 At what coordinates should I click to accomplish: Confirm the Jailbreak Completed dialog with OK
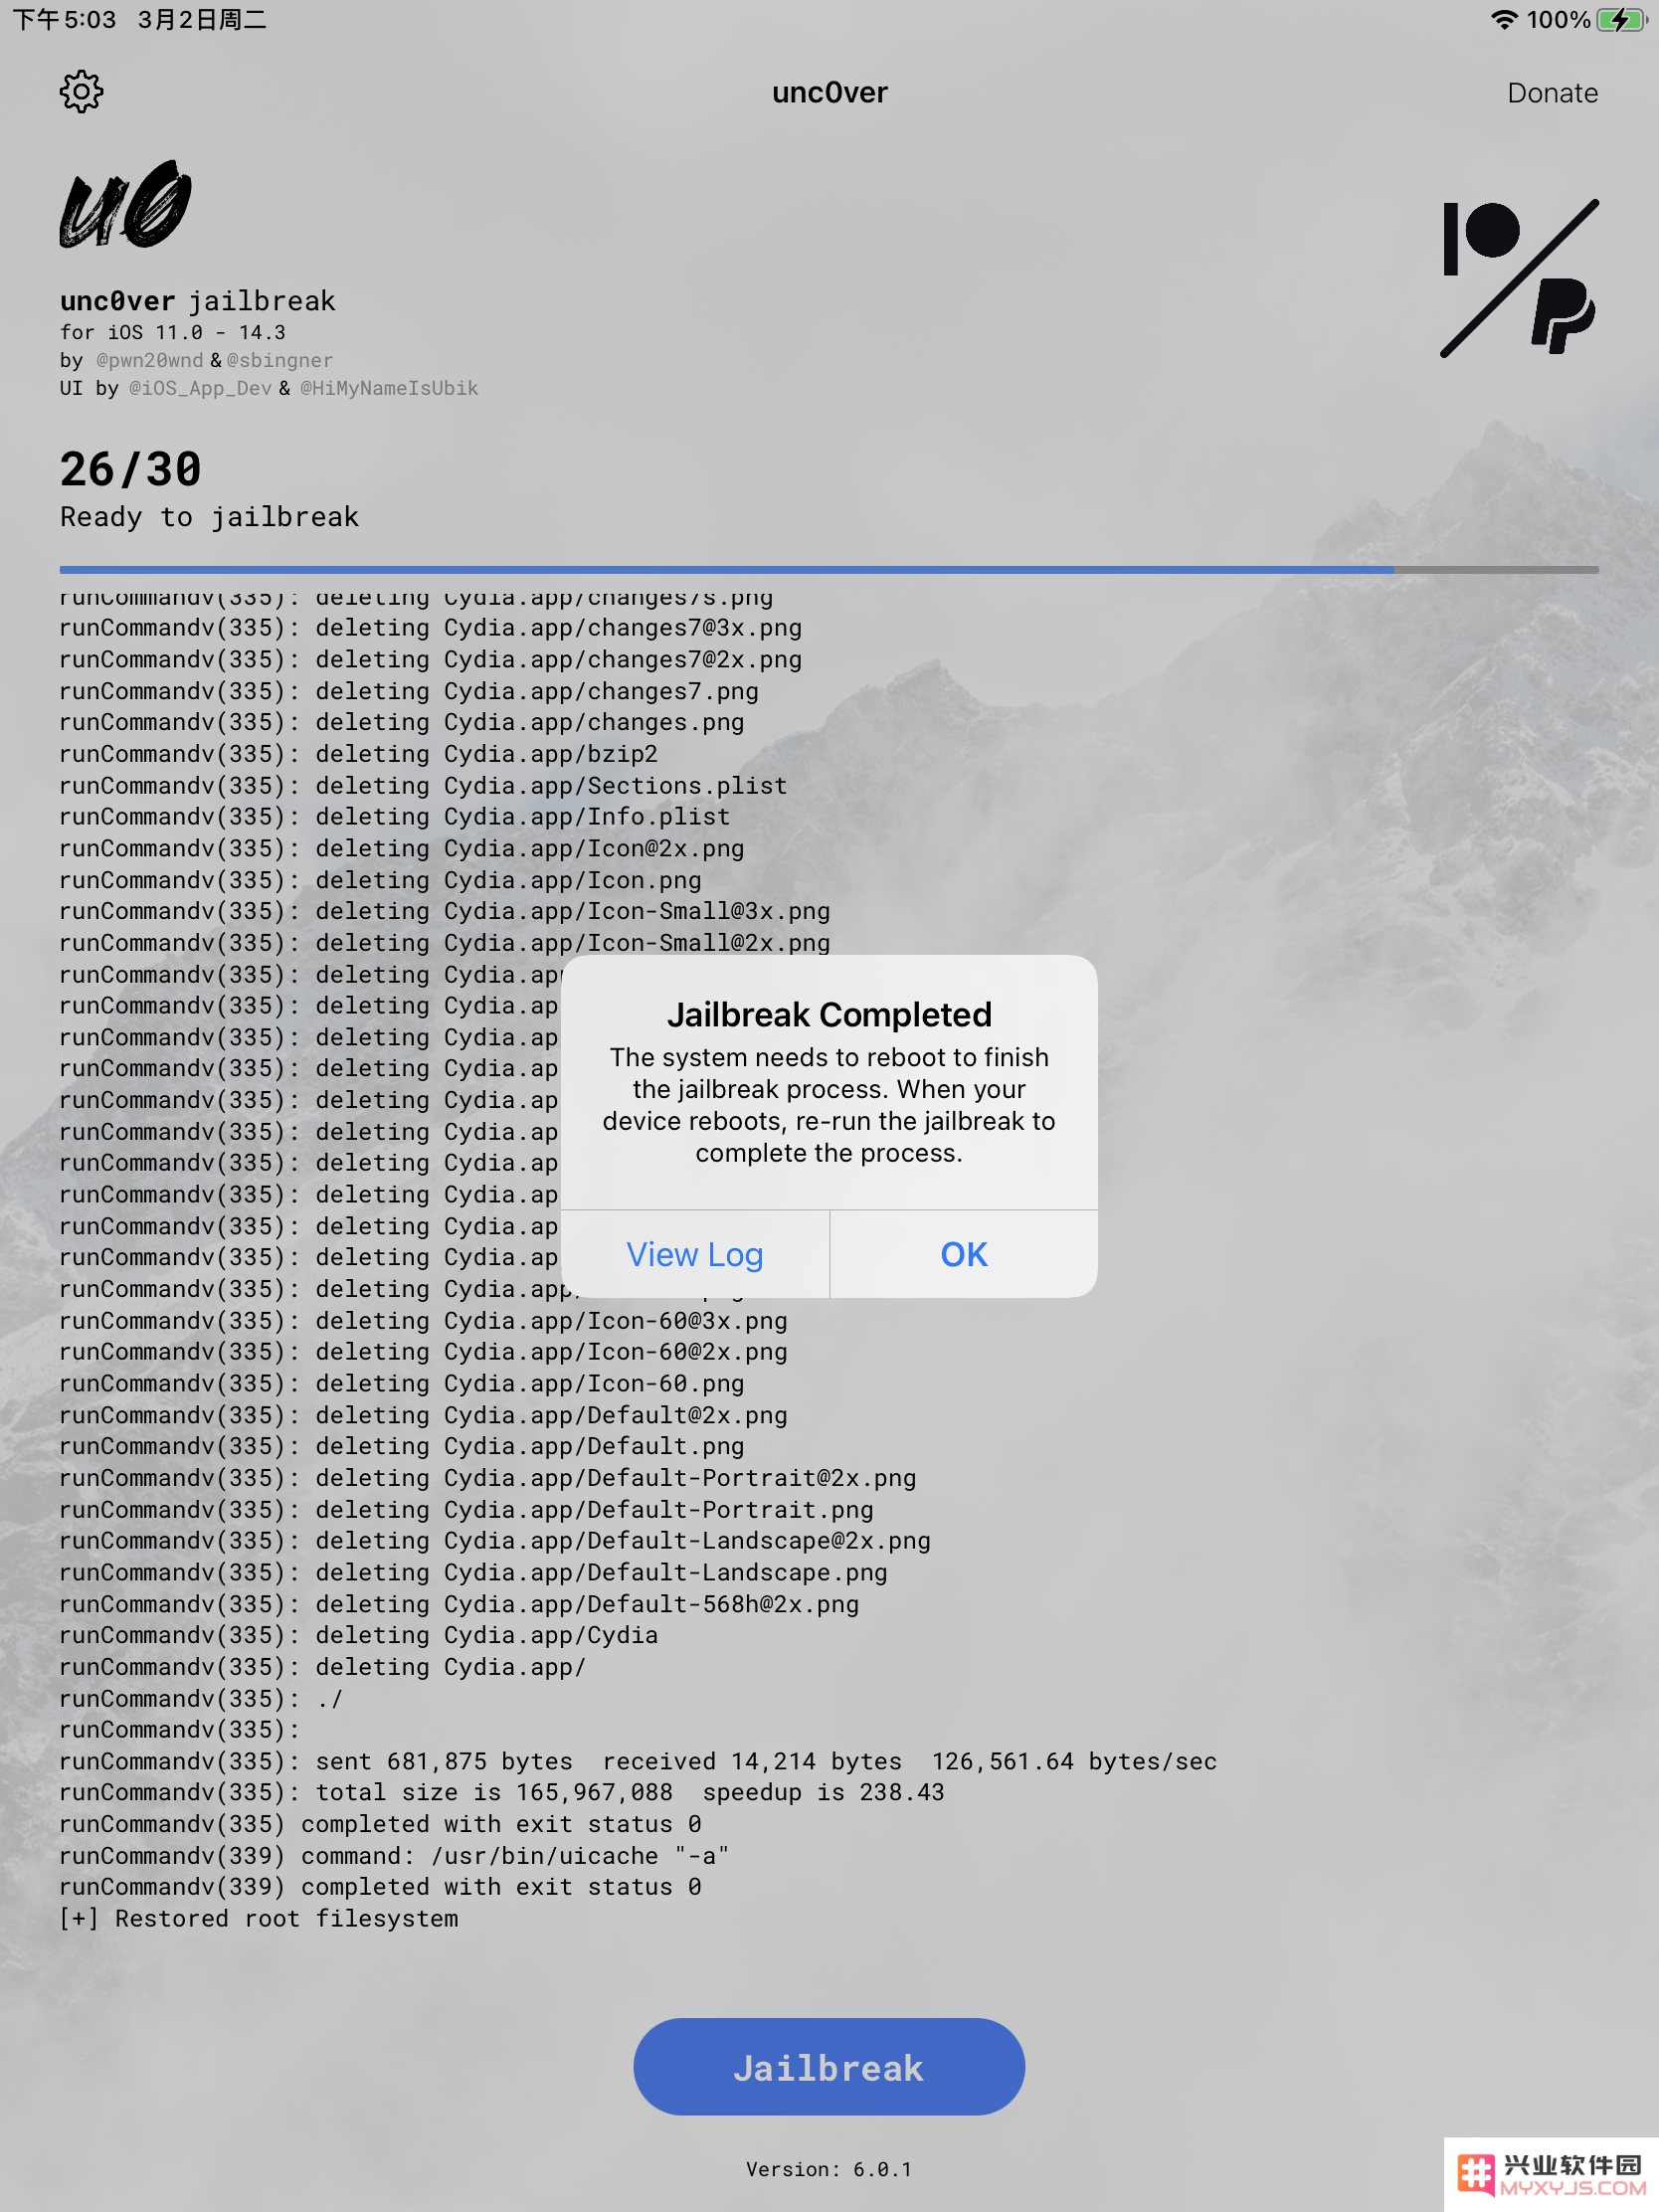click(x=964, y=1254)
